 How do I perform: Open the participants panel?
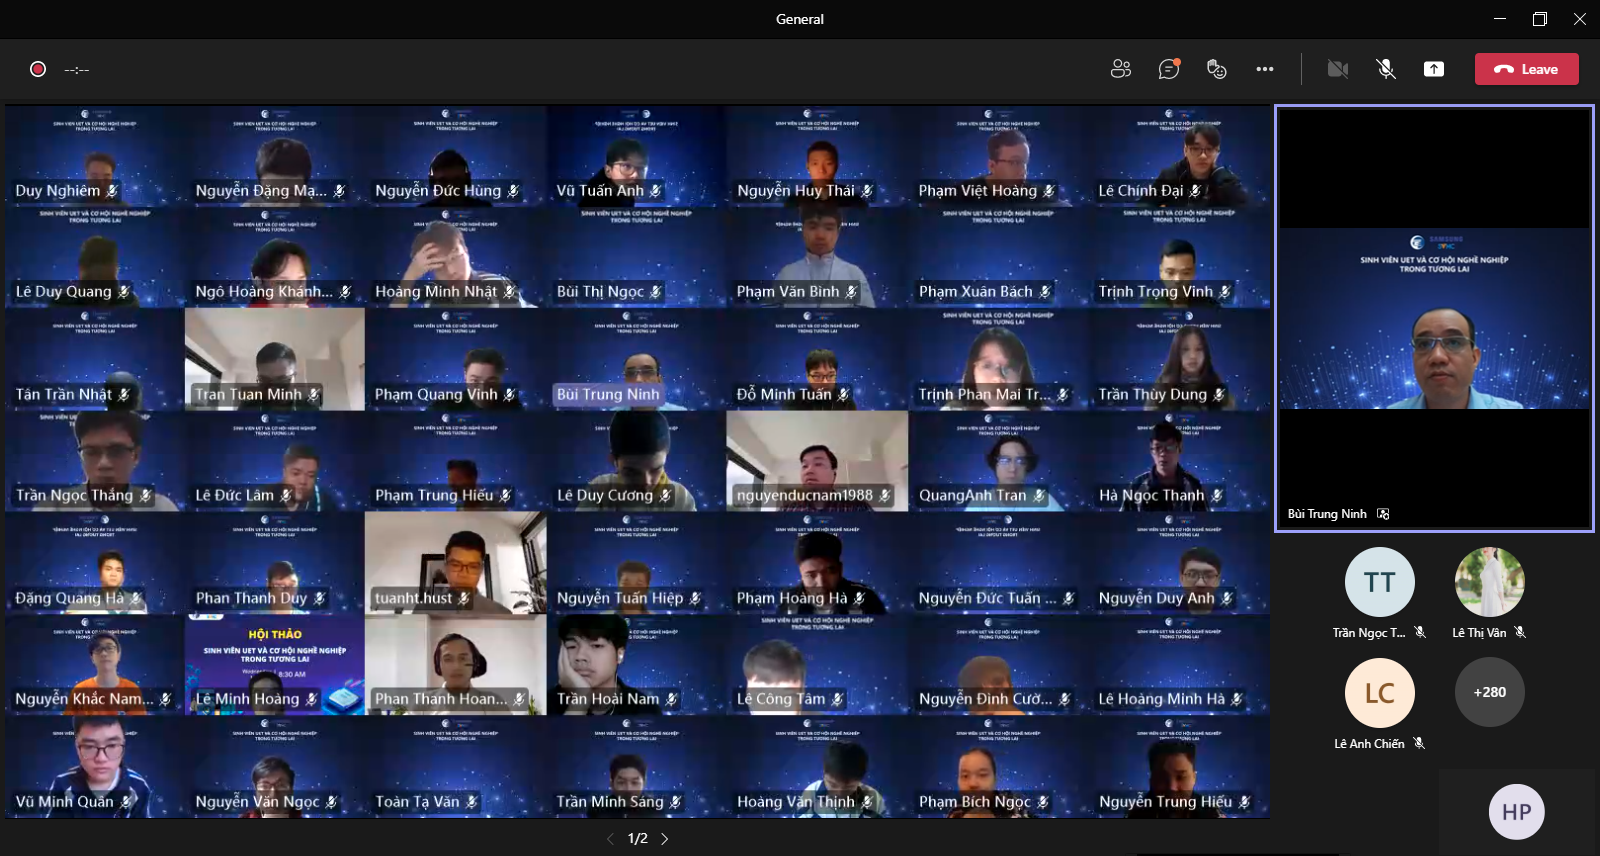point(1120,69)
